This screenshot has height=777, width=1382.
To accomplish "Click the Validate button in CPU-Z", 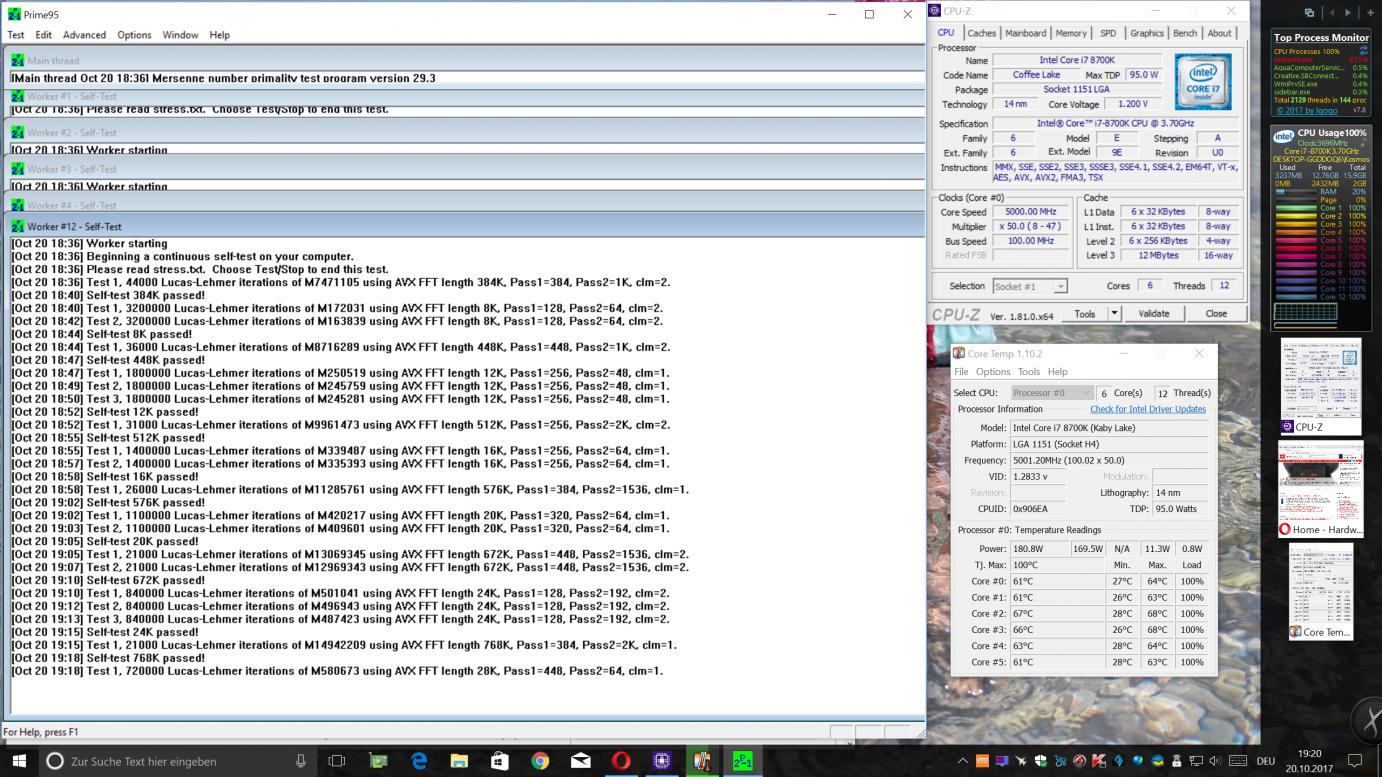I will 1153,313.
